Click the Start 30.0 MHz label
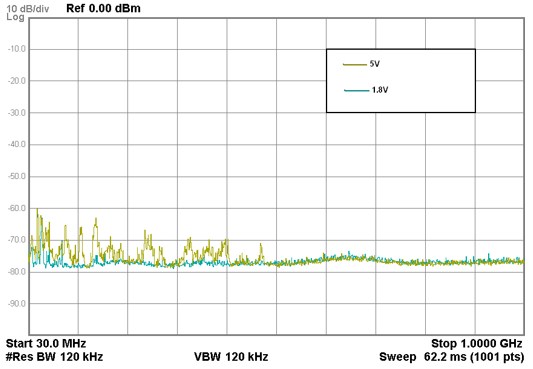 (x=46, y=344)
